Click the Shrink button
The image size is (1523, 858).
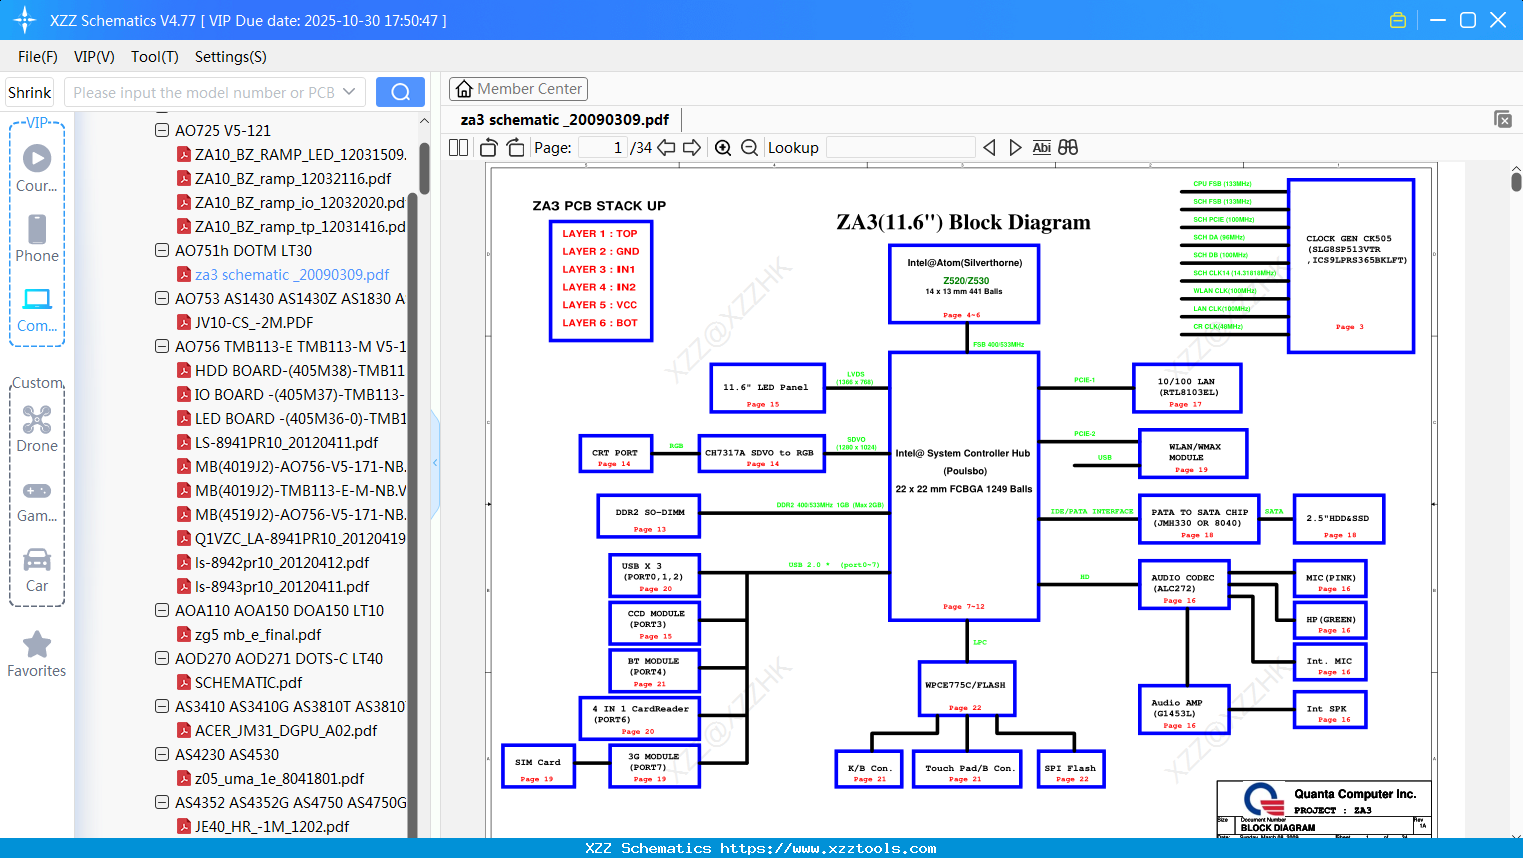click(x=30, y=92)
